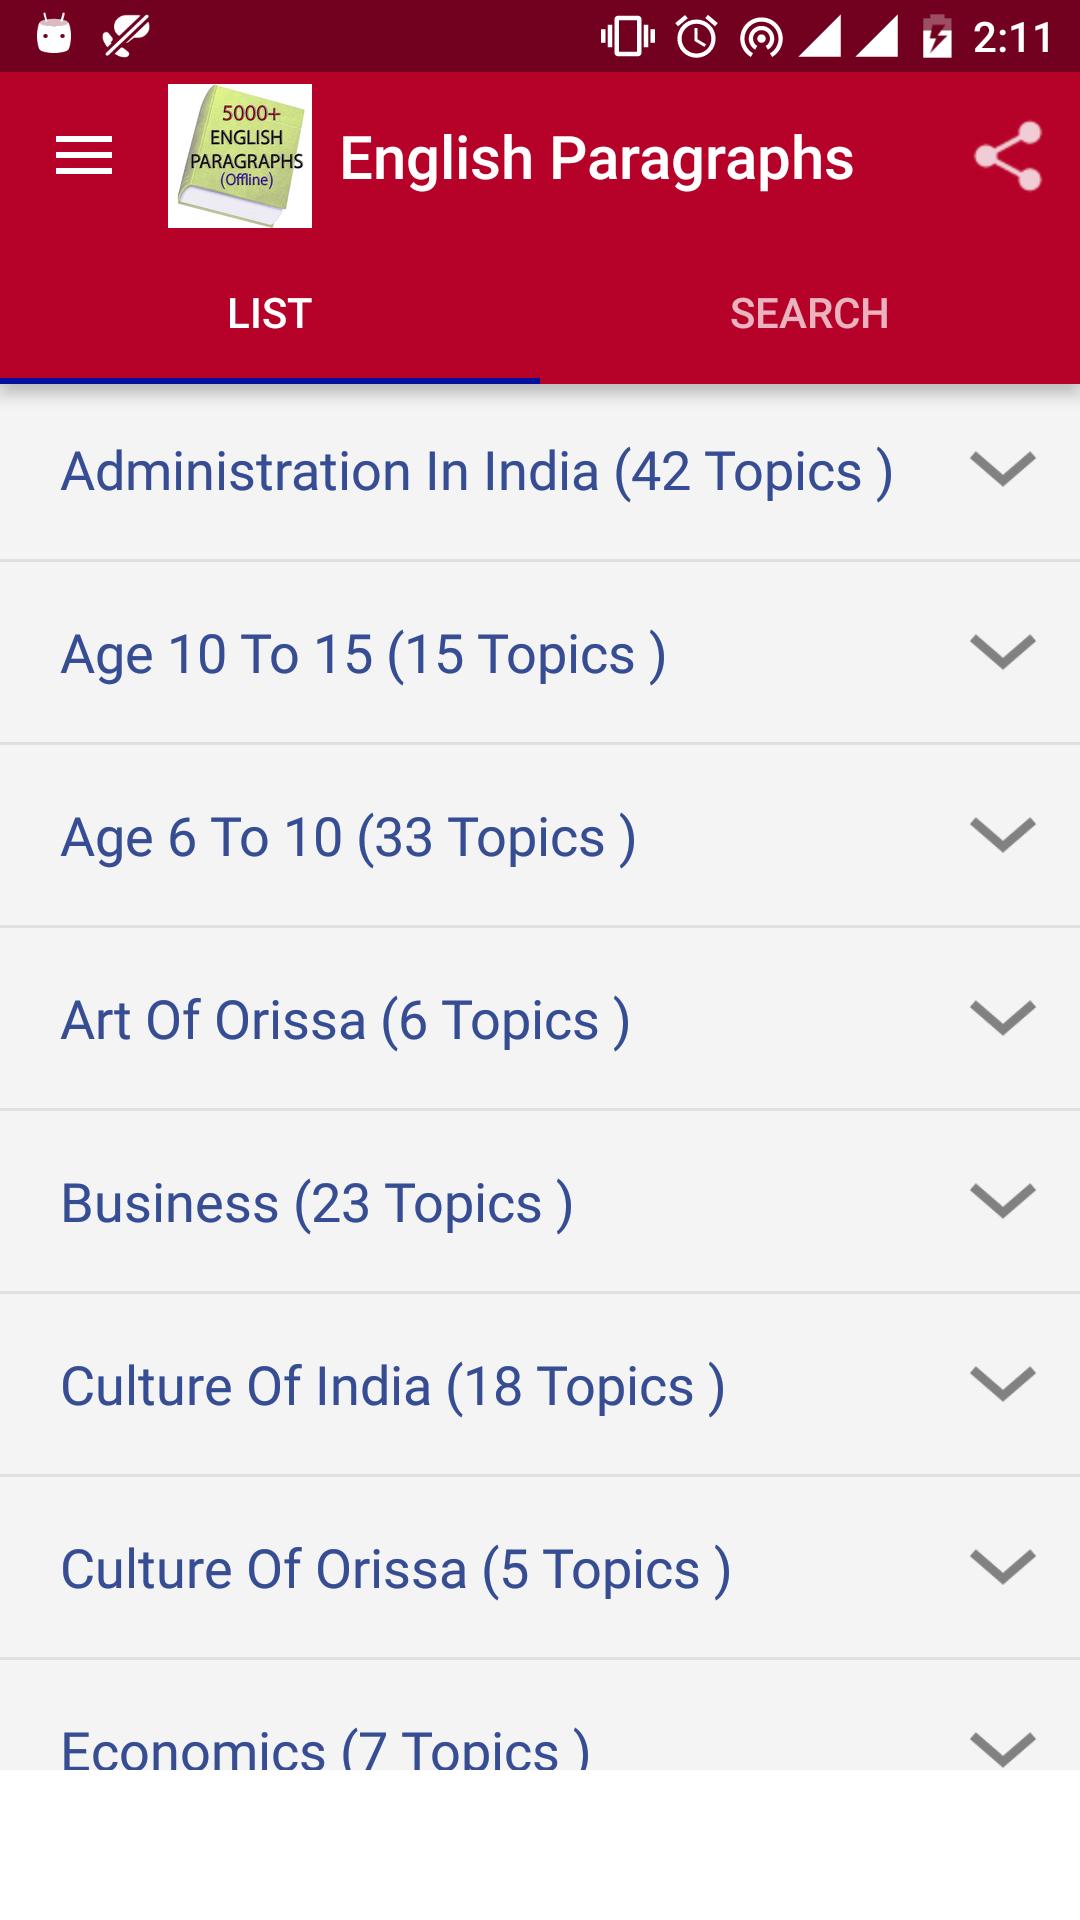Open Culture Of India (18 Topics)
This screenshot has height=1920, width=1080.
coord(540,1385)
